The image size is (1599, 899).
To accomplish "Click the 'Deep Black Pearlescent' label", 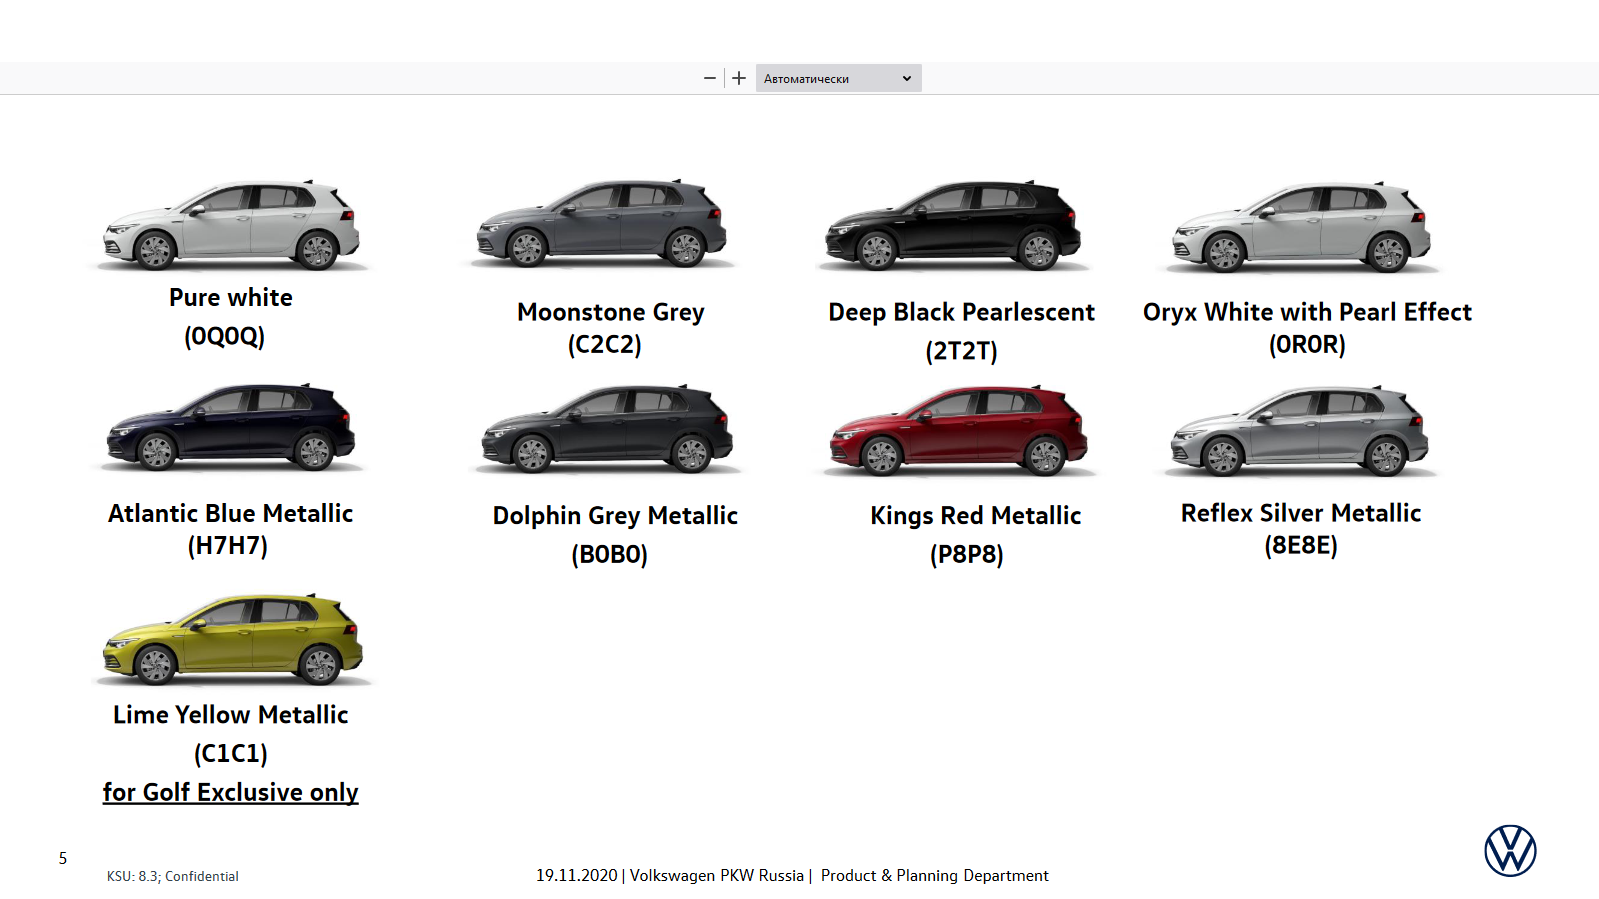I will pyautogui.click(x=962, y=312).
